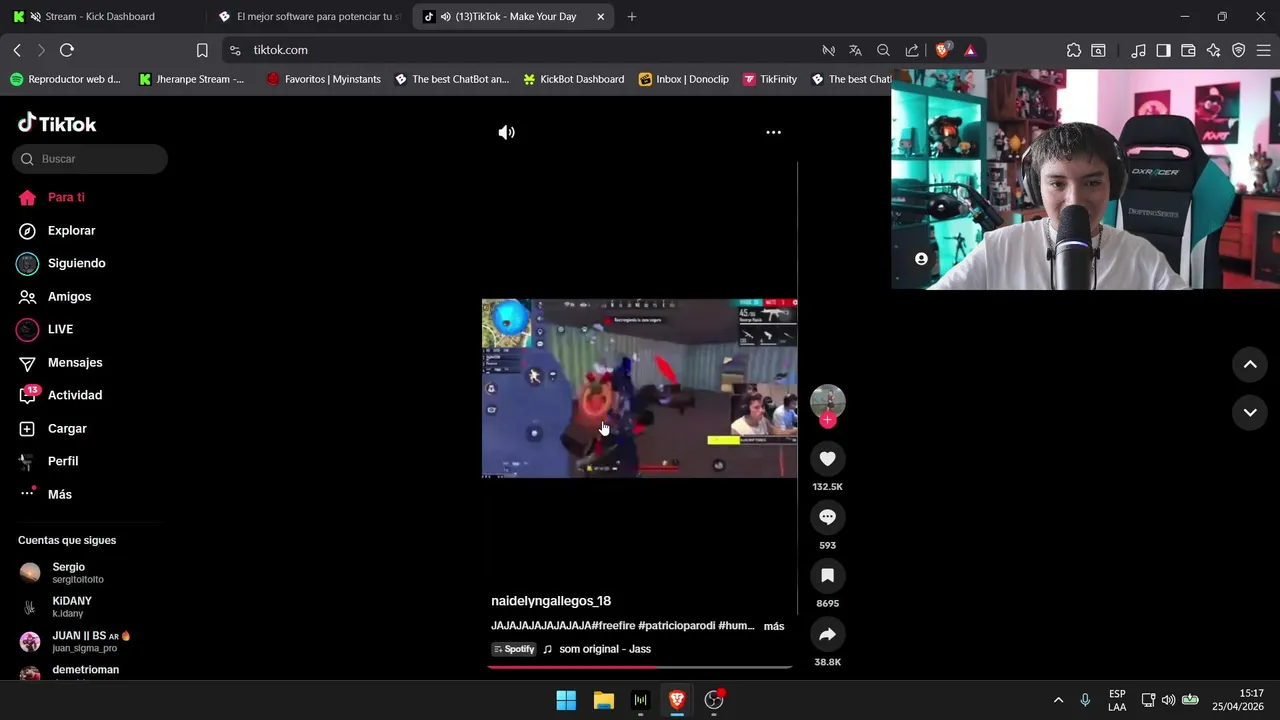Save the video with the bookmark icon
Image resolution: width=1280 pixels, height=720 pixels.
pyautogui.click(x=827, y=576)
